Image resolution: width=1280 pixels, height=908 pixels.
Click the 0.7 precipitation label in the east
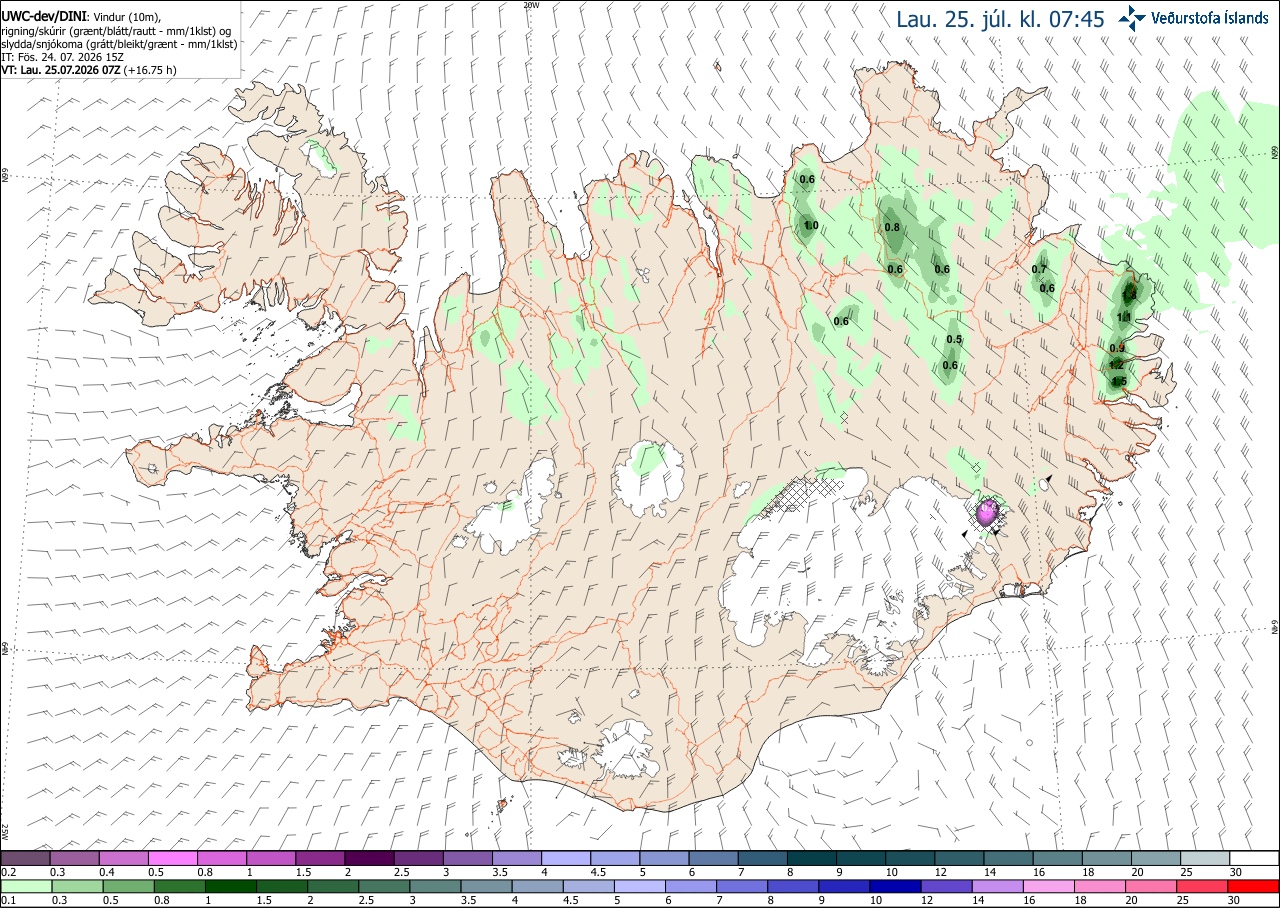1039,269
